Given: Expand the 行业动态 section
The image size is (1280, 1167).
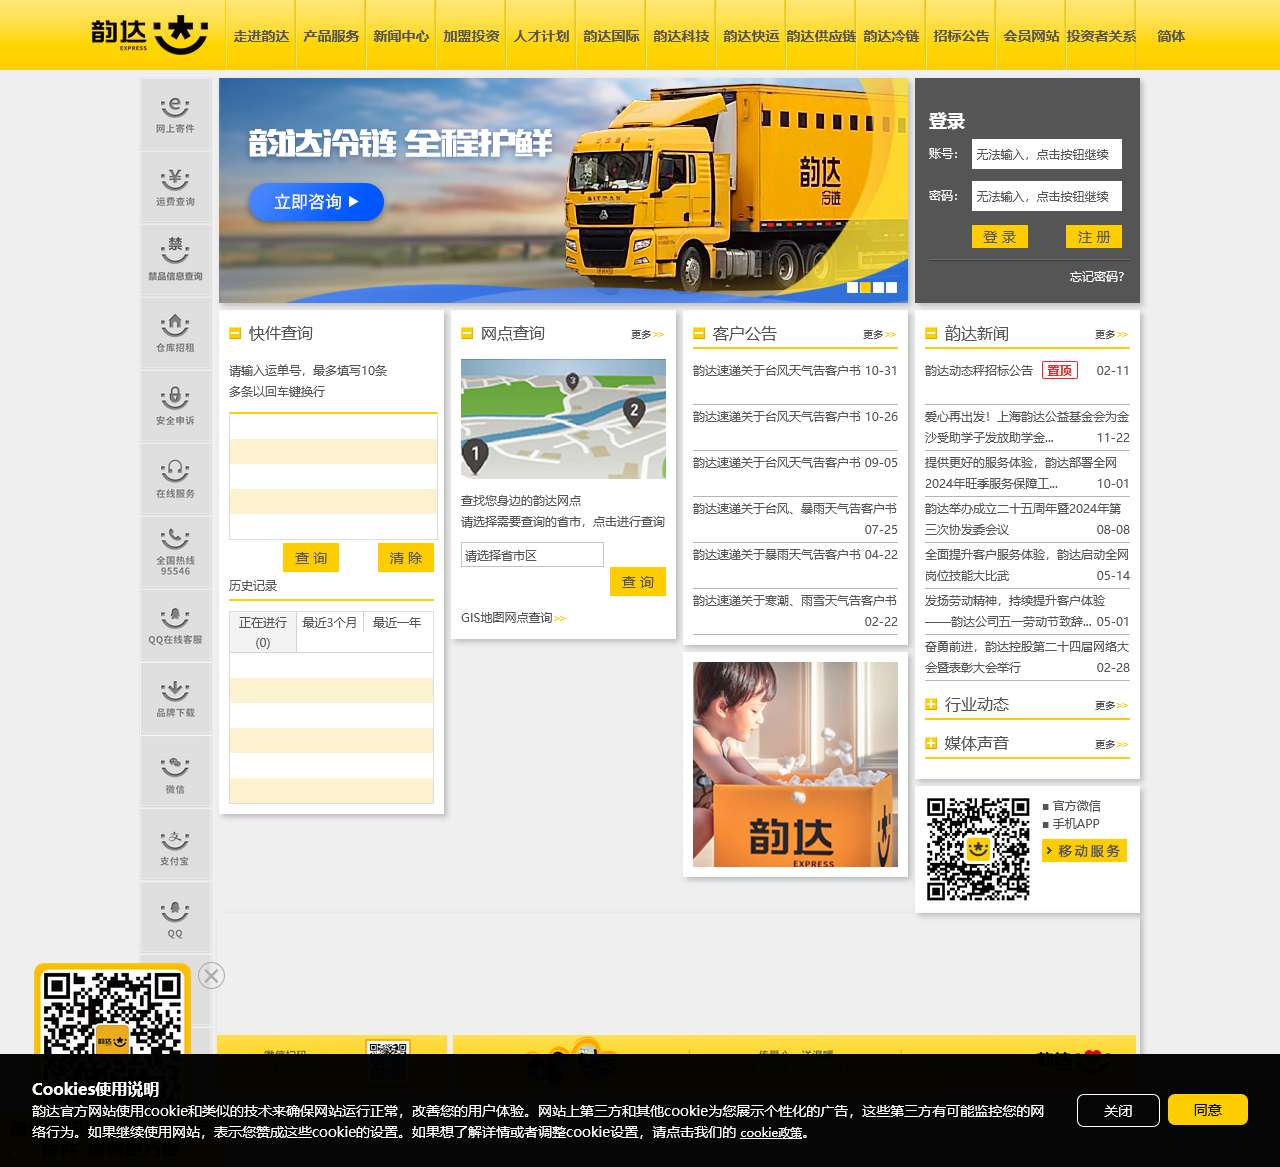Looking at the screenshot, I should tap(931, 704).
